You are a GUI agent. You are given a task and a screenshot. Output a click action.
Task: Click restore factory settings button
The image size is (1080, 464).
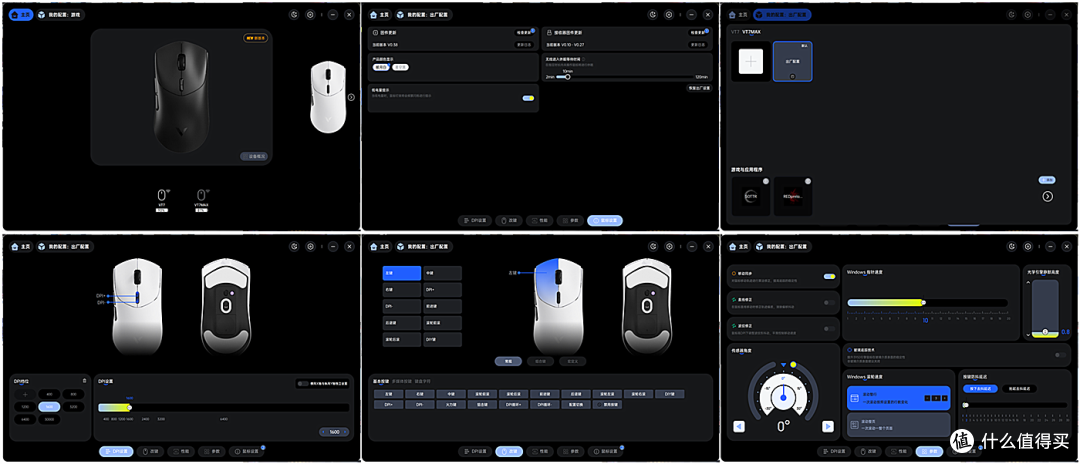coord(698,88)
